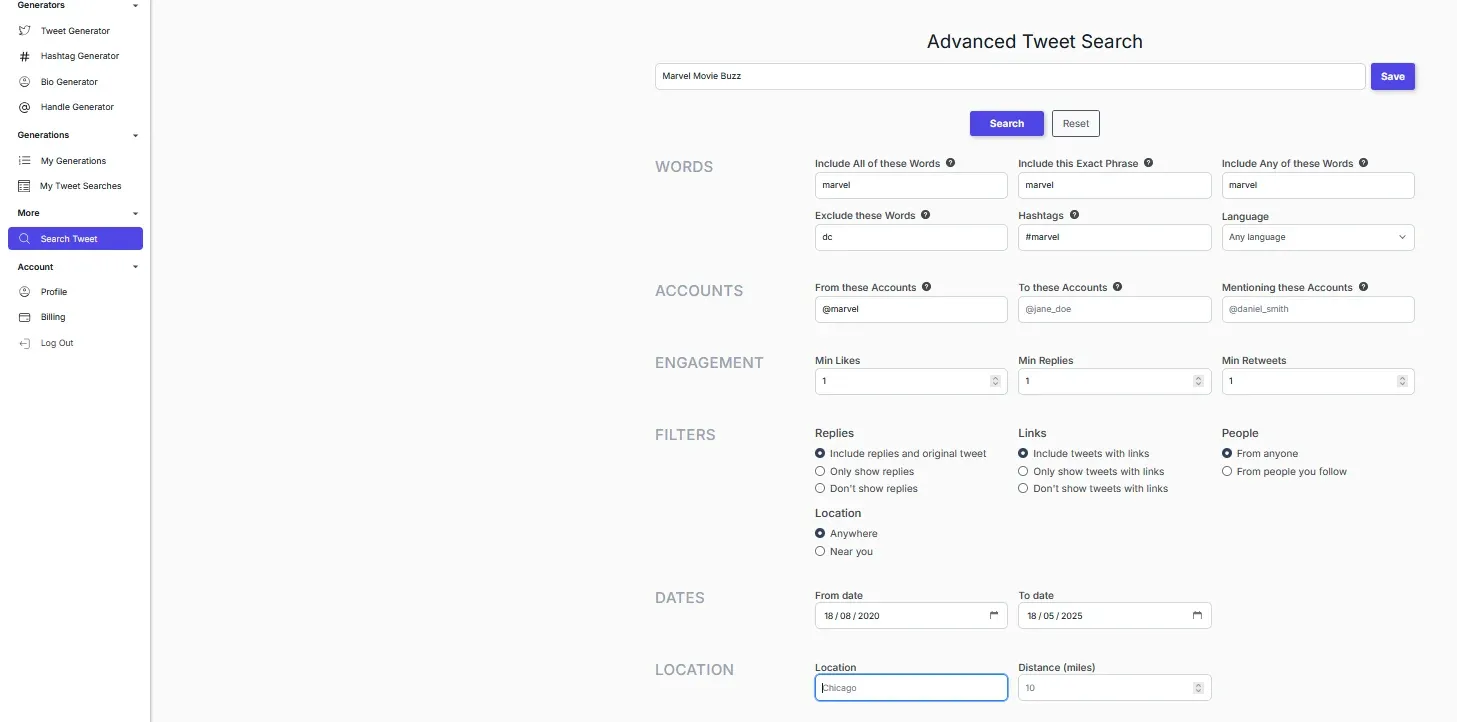Select Near you location option
The width and height of the screenshot is (1457, 722).
tap(820, 551)
